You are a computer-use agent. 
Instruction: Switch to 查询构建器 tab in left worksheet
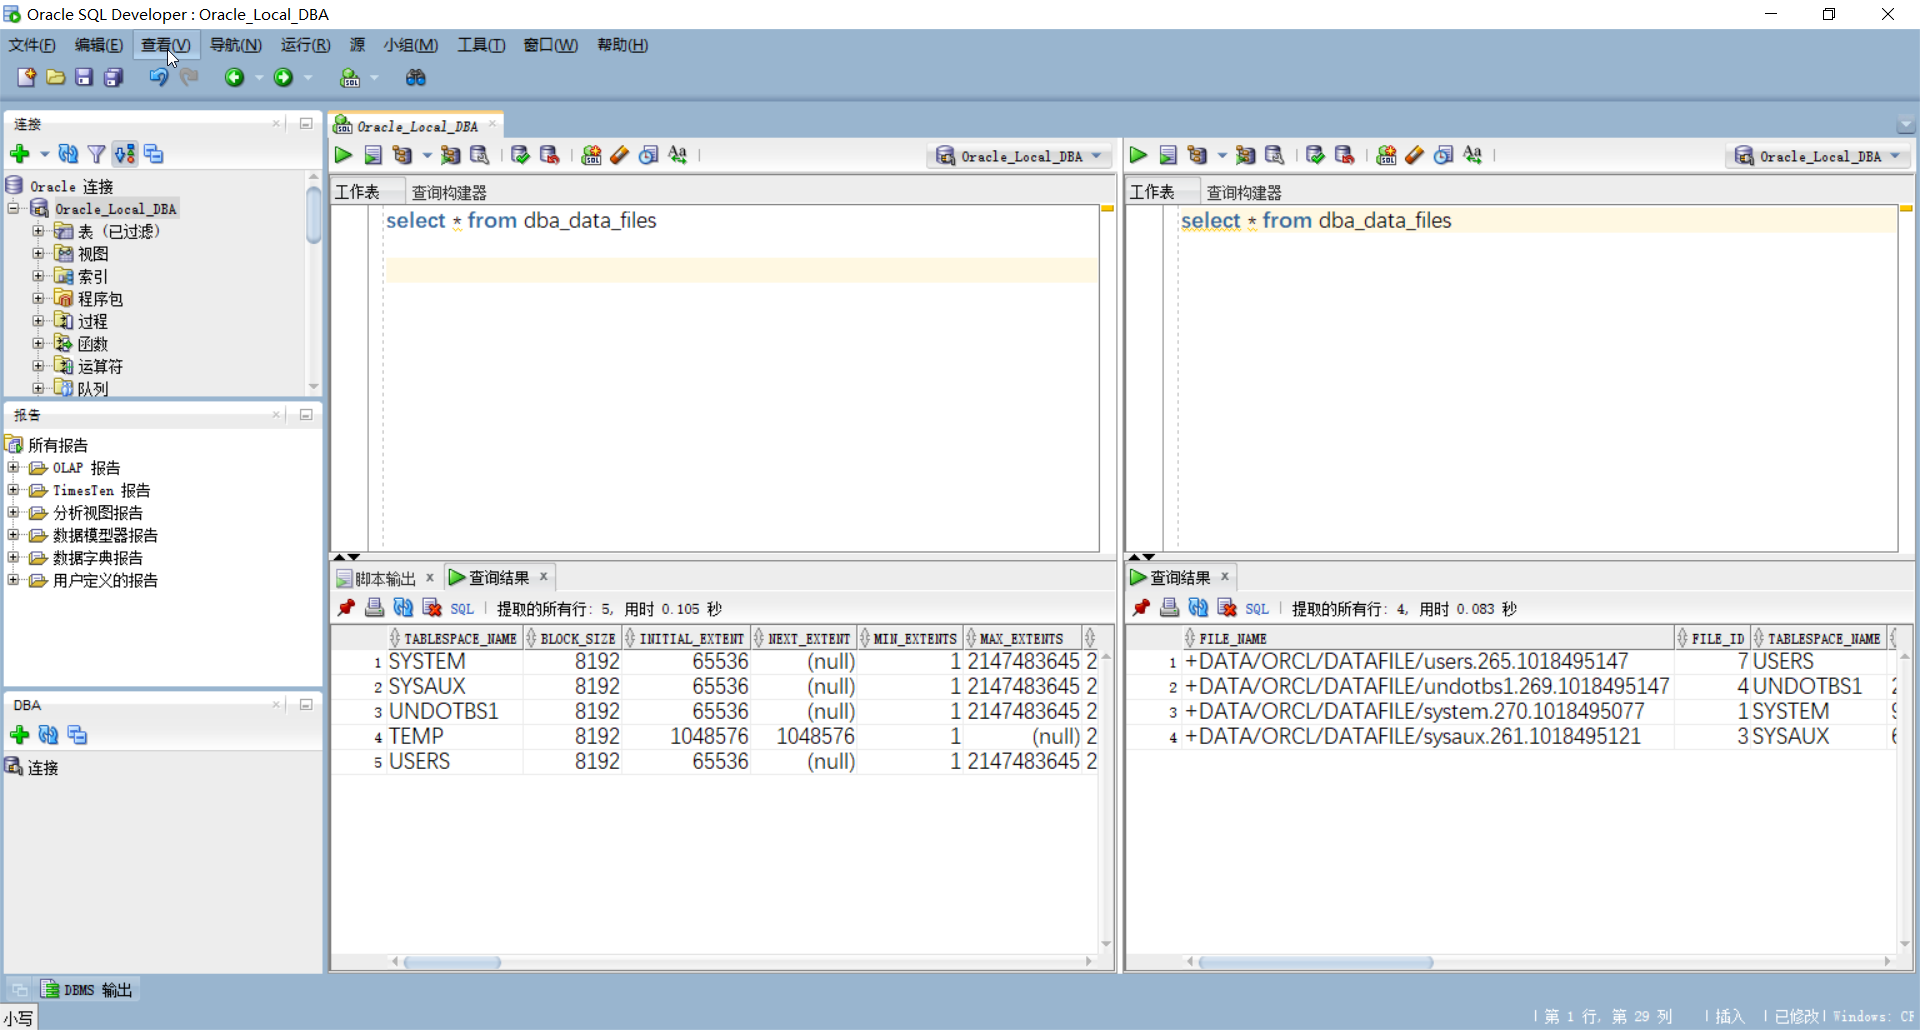[449, 192]
